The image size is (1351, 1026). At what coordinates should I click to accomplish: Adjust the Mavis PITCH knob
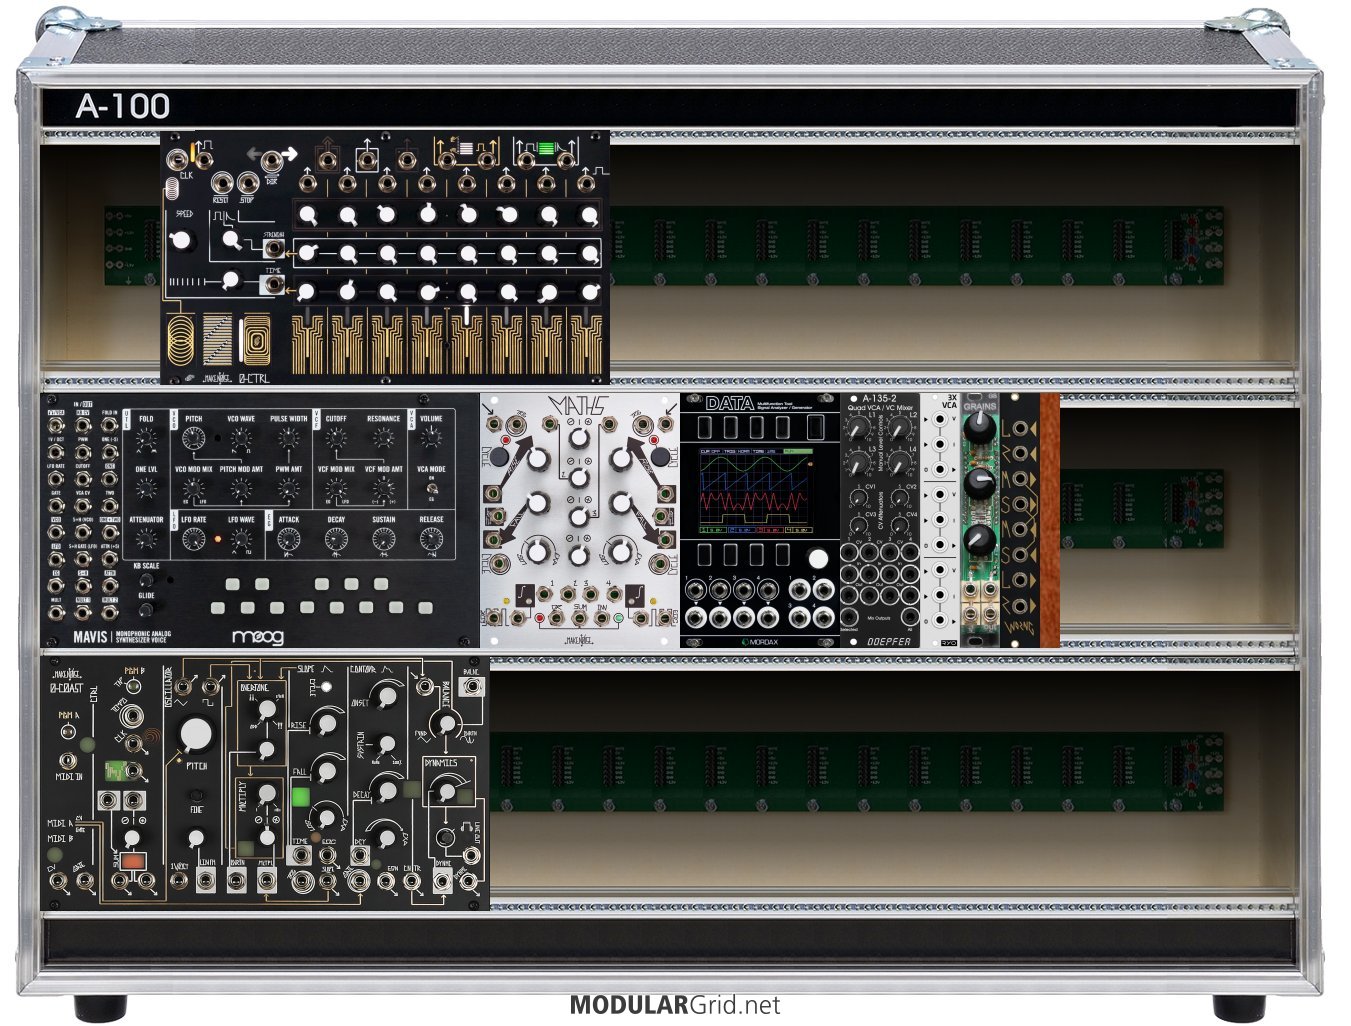(194, 438)
